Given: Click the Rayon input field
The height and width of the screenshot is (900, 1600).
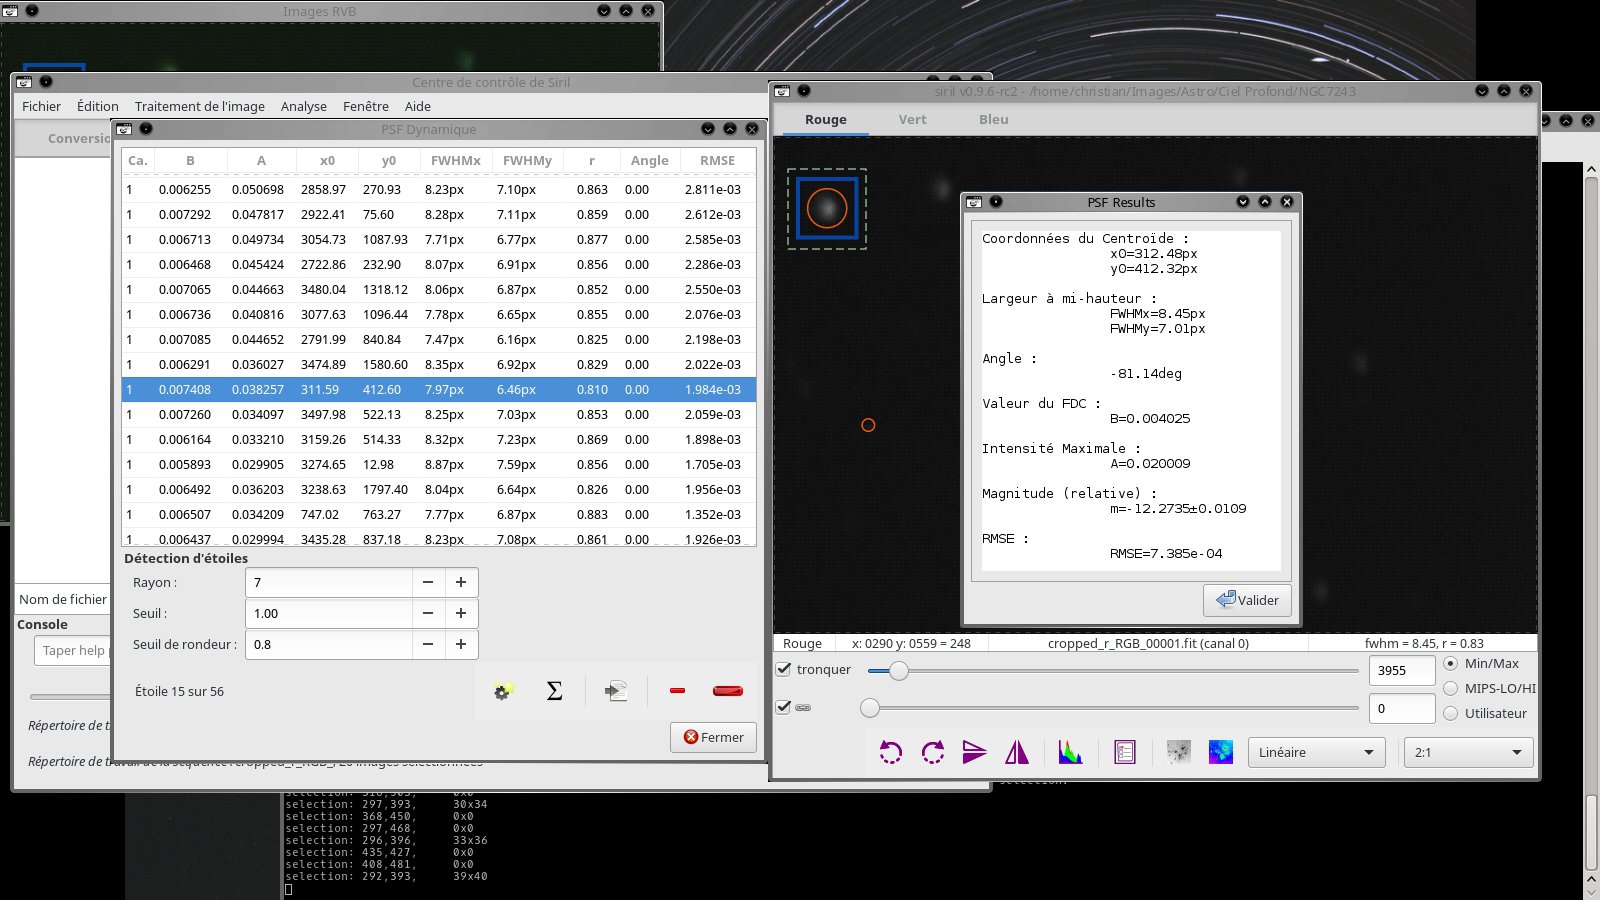Looking at the screenshot, I should 328,582.
